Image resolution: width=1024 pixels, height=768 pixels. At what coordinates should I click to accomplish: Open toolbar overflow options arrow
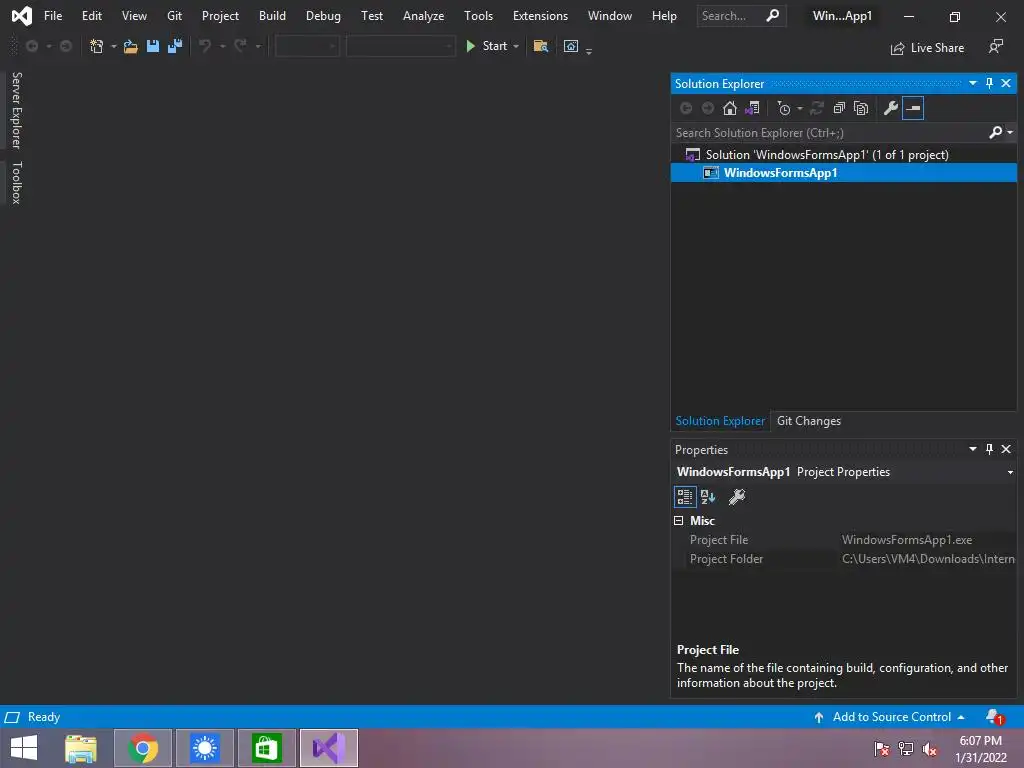coord(589,51)
